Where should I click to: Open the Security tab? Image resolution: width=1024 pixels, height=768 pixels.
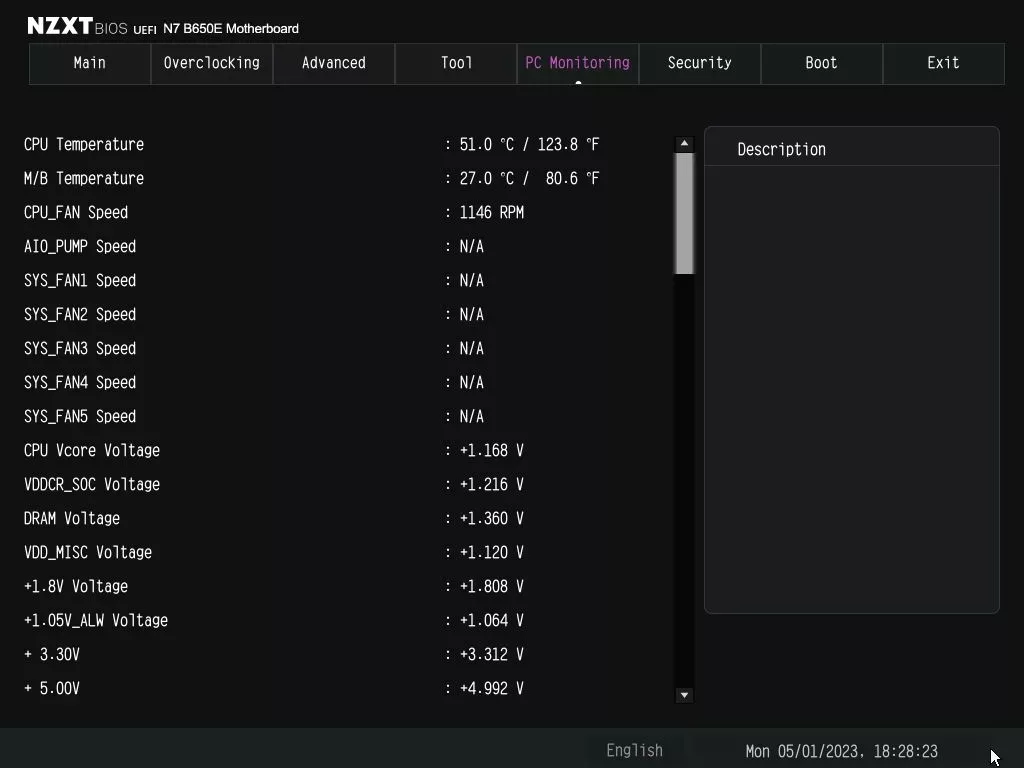point(699,63)
